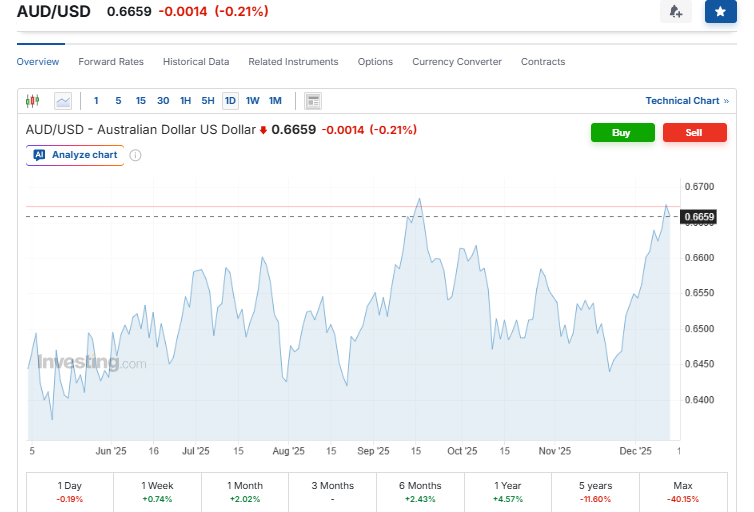Open the Related Instruments tab

(x=293, y=62)
